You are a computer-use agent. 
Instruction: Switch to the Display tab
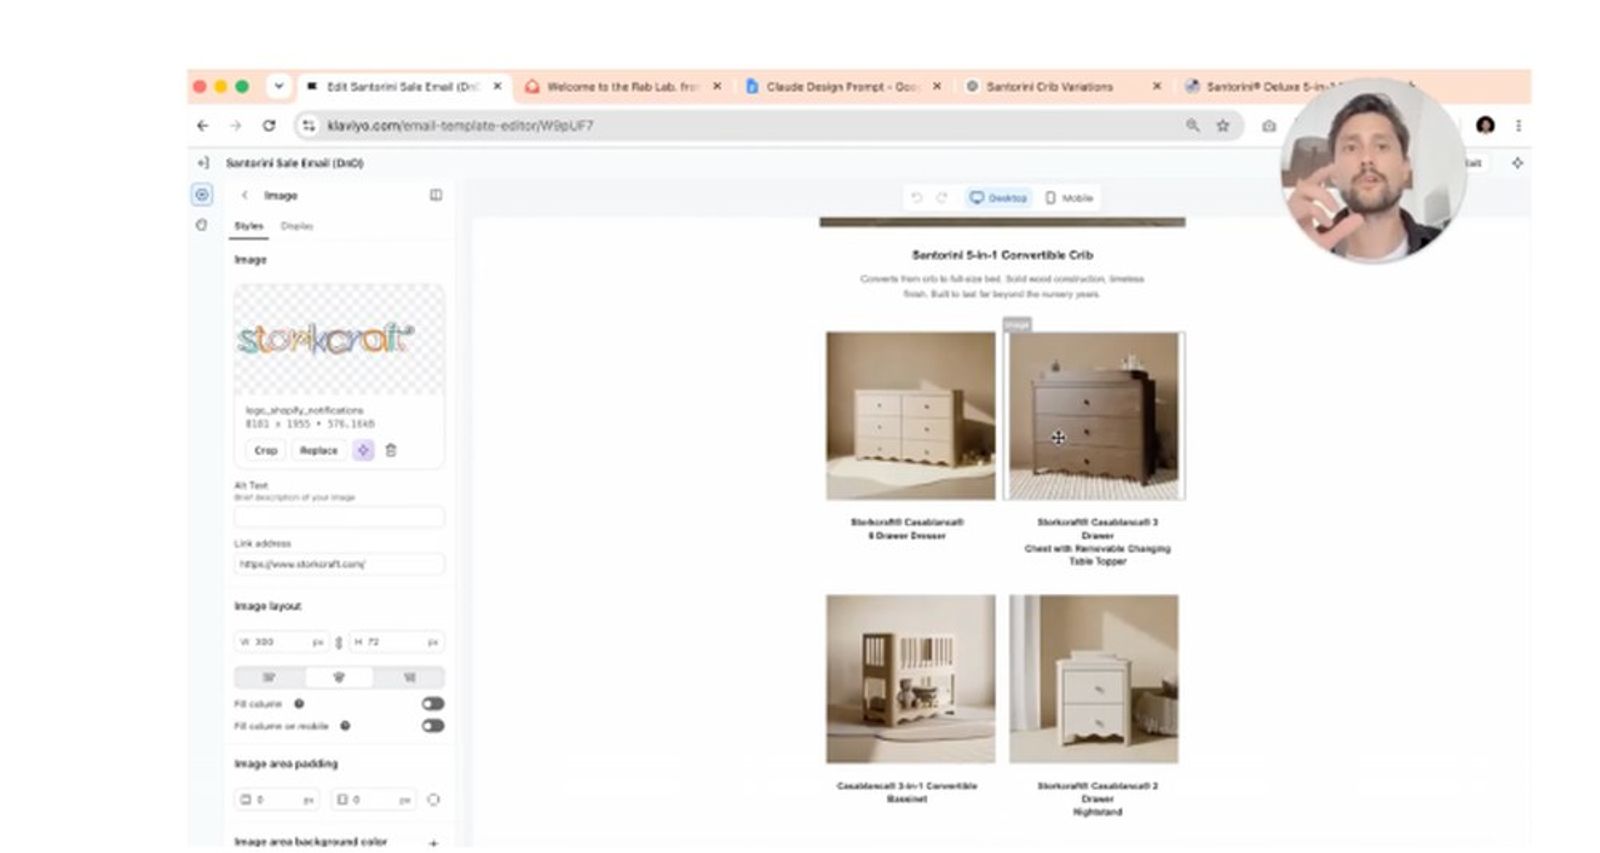(297, 226)
